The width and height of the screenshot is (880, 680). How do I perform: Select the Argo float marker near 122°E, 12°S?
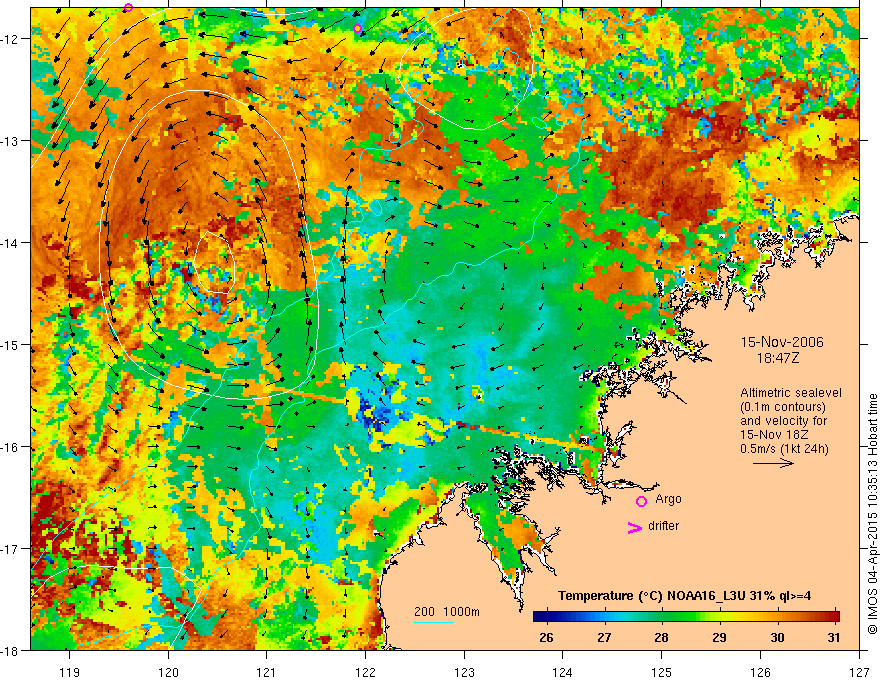(358, 29)
